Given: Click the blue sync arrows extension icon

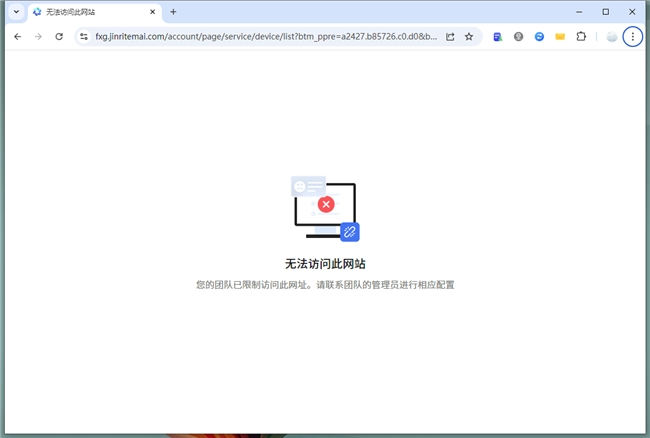Looking at the screenshot, I should click(x=539, y=36).
